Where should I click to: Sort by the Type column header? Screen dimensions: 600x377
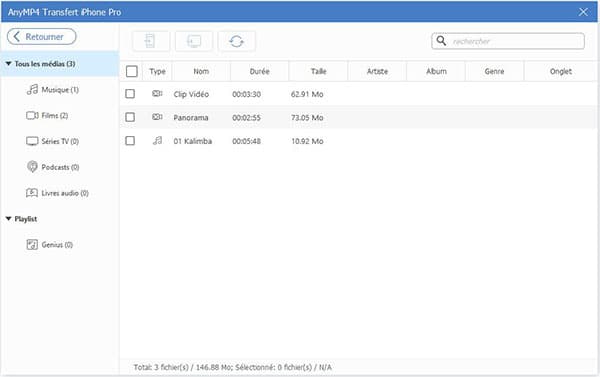click(157, 71)
